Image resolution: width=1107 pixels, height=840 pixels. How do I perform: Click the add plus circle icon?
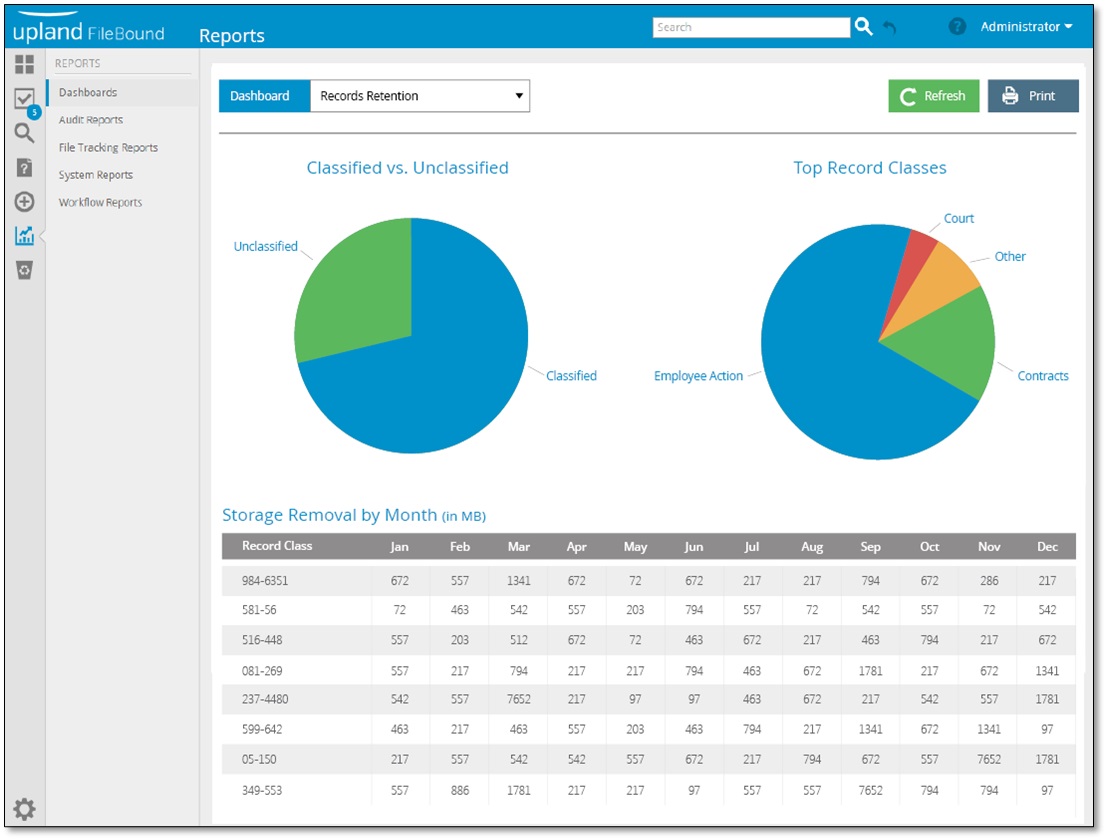[x=24, y=202]
